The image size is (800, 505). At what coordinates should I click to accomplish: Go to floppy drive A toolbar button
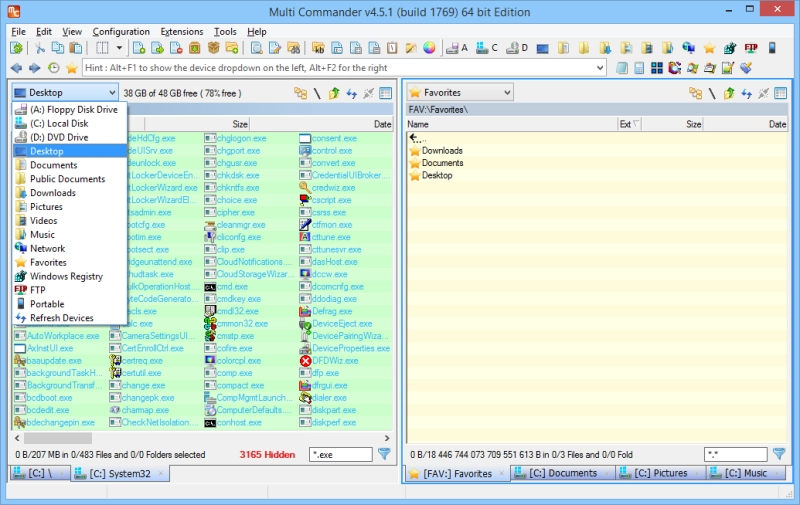pos(457,48)
